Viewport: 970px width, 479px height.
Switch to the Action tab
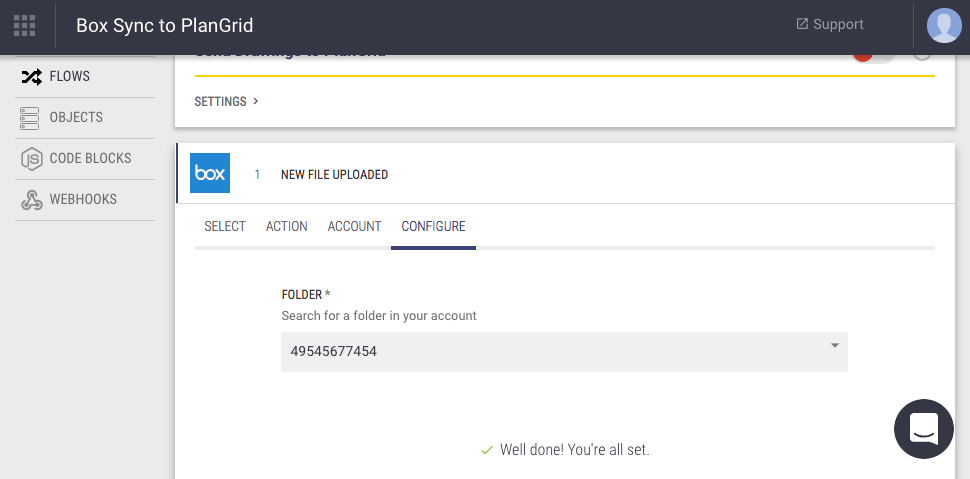(x=286, y=227)
